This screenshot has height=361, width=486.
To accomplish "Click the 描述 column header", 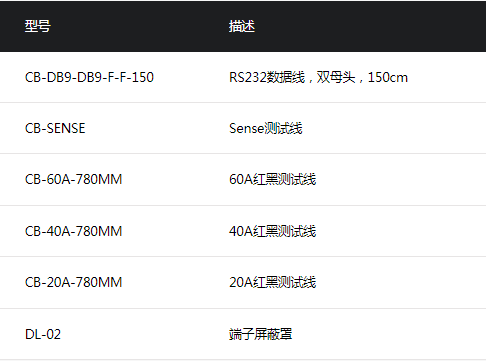I will click(242, 26).
